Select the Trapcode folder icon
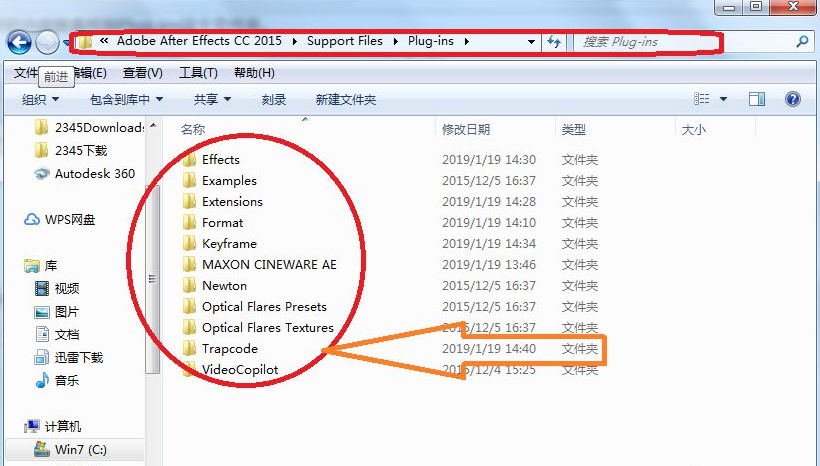This screenshot has height=466, width=820. coord(189,348)
